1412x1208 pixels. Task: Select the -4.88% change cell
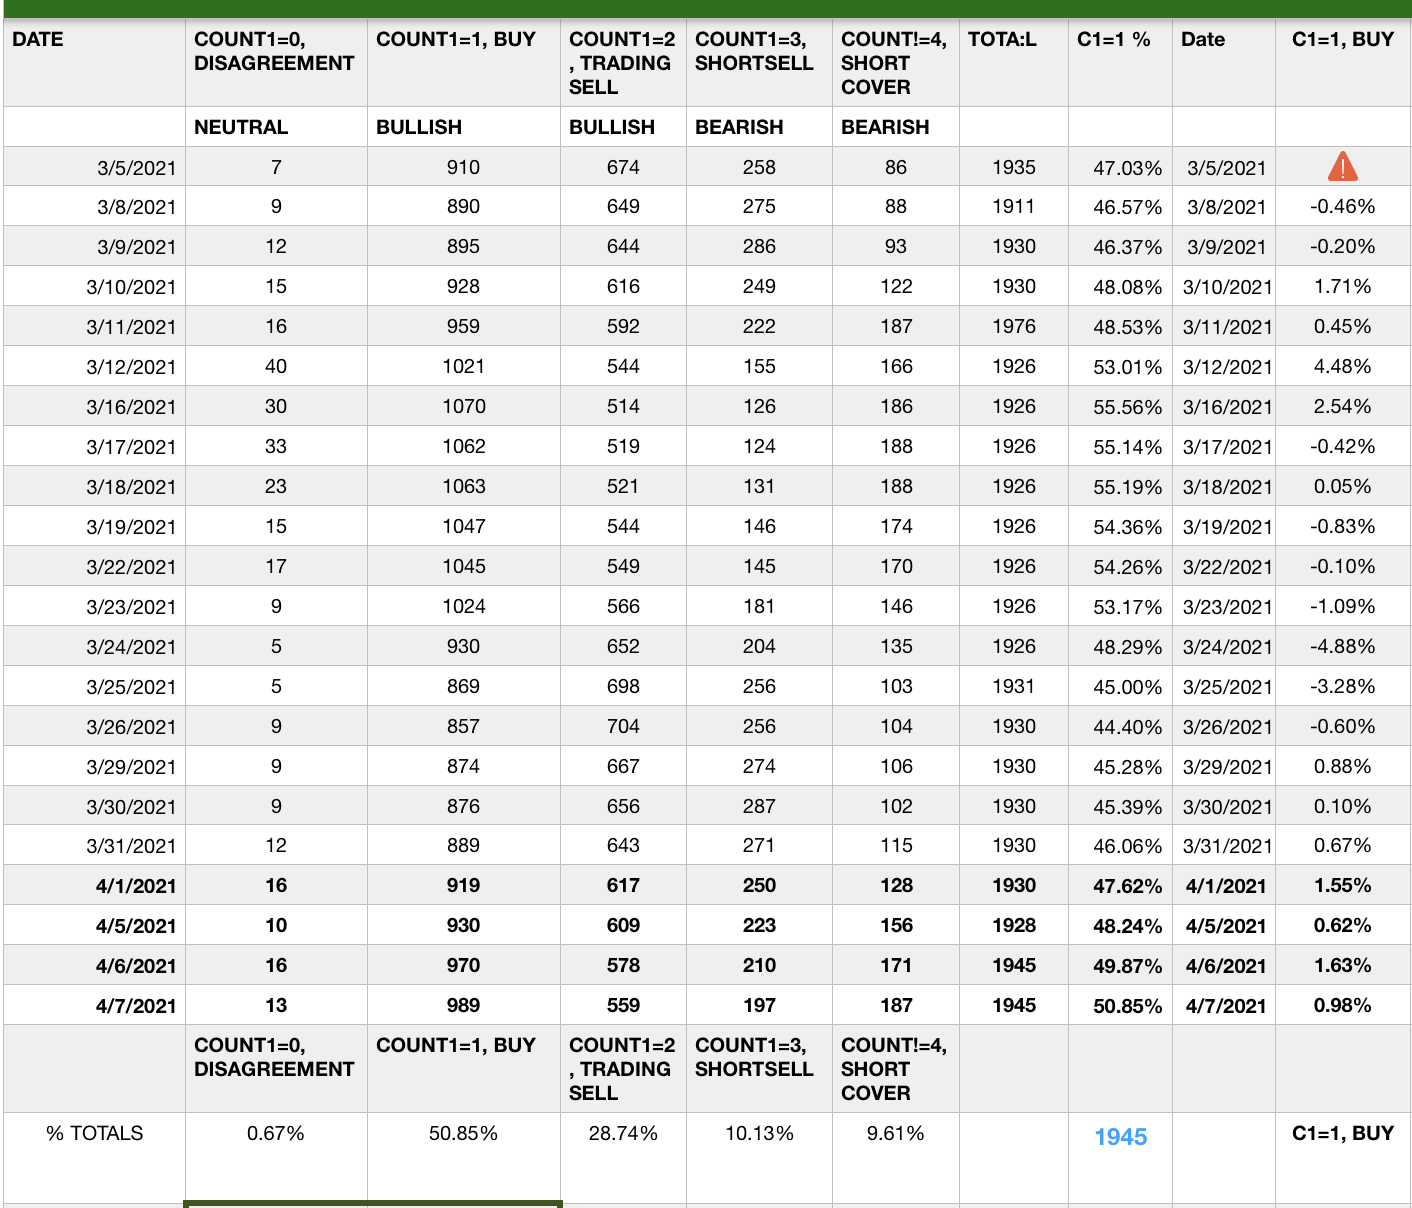coord(1342,647)
